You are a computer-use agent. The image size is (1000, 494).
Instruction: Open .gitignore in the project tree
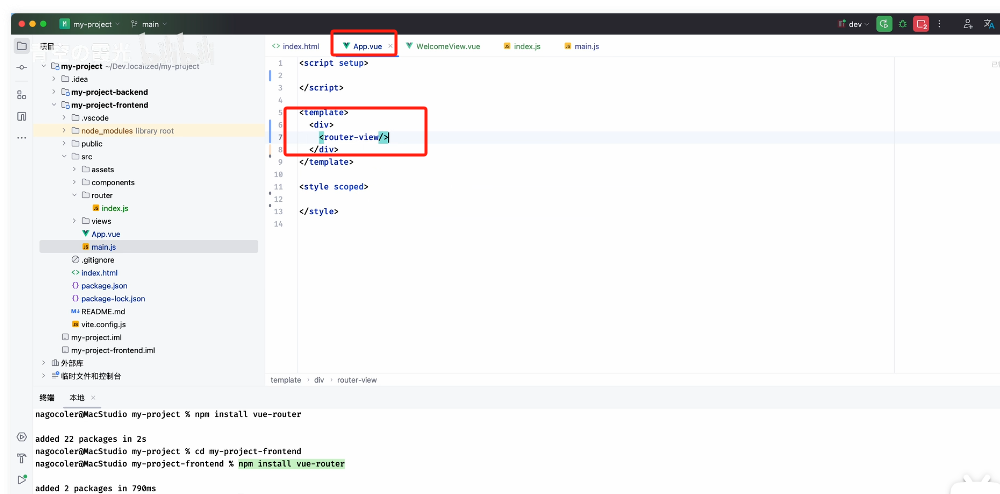click(x=93, y=260)
